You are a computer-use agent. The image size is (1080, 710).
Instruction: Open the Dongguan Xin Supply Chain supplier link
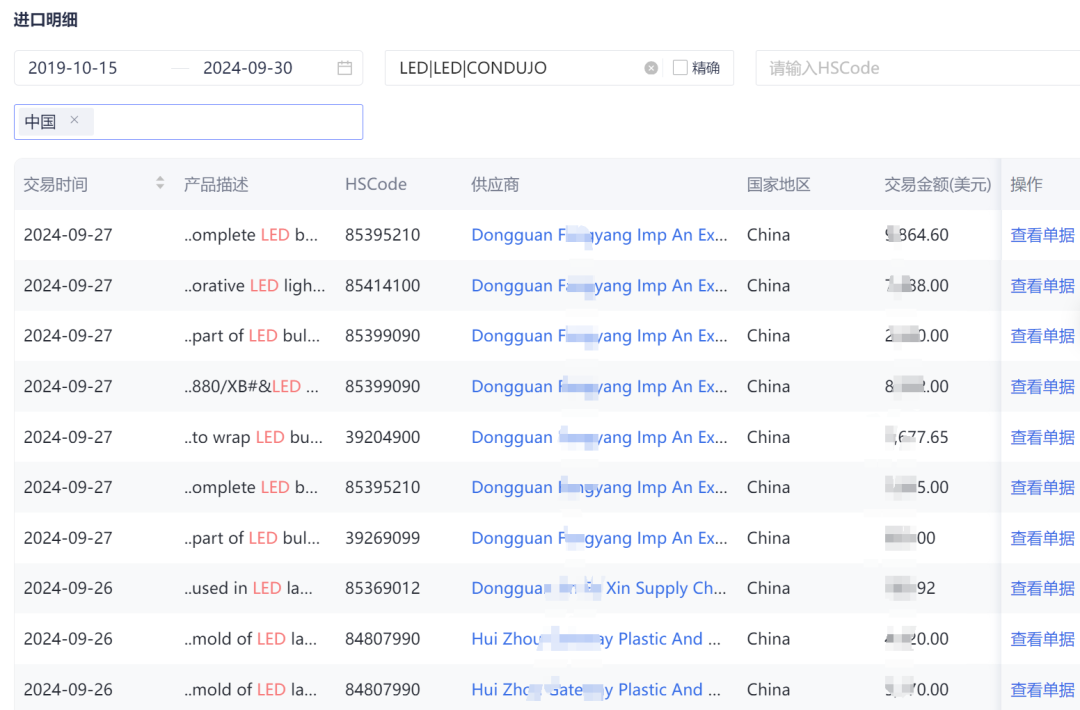point(597,588)
